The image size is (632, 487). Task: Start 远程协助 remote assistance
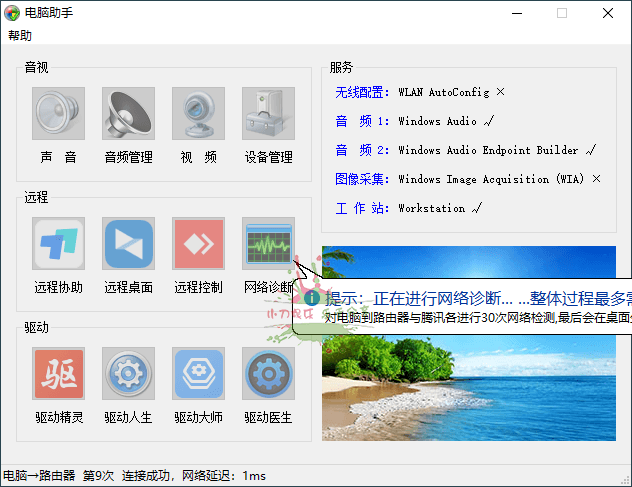point(58,244)
